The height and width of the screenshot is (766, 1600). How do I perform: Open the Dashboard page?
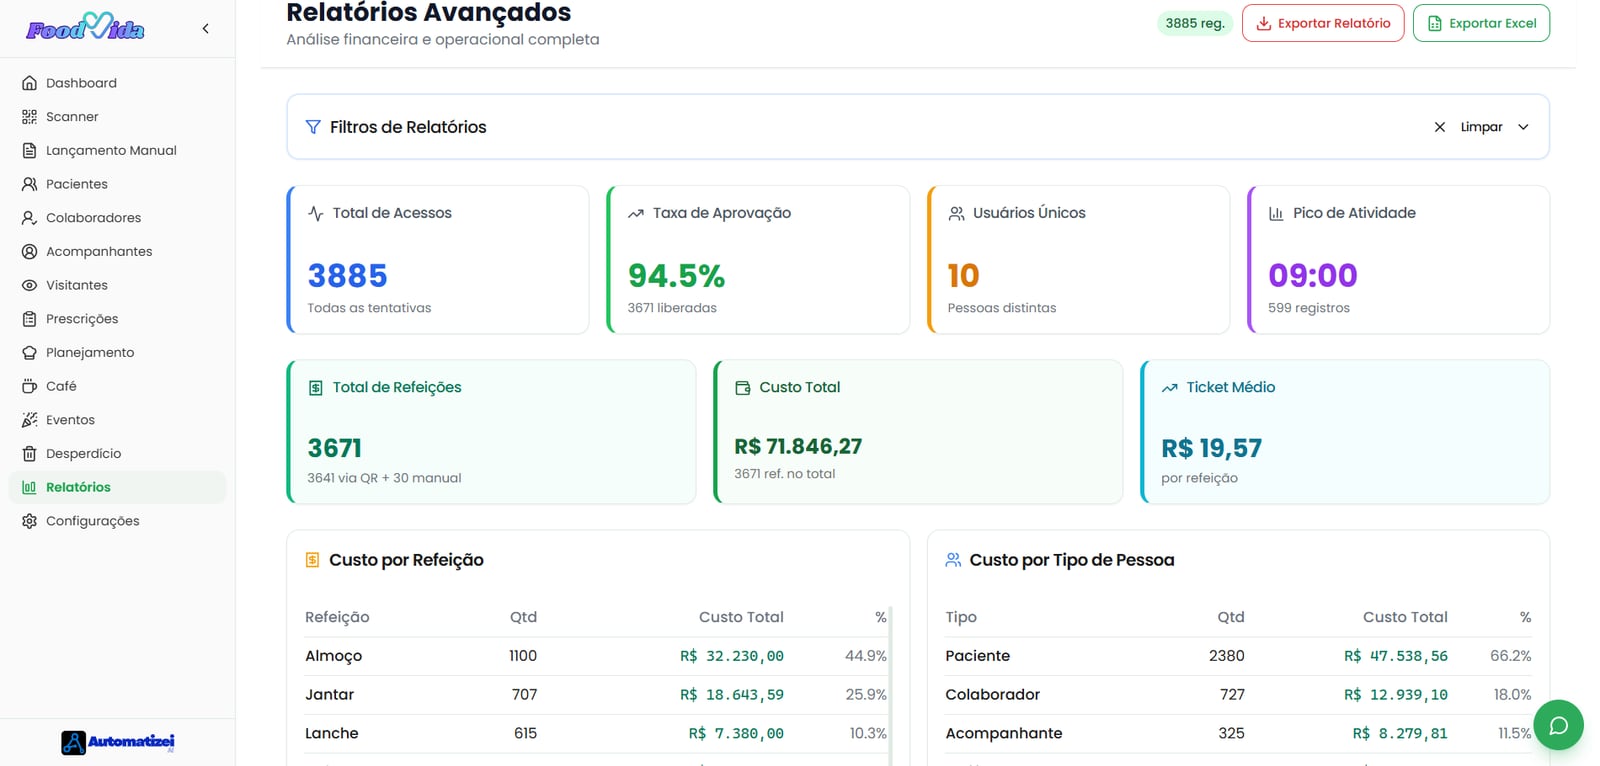pyautogui.click(x=118, y=83)
